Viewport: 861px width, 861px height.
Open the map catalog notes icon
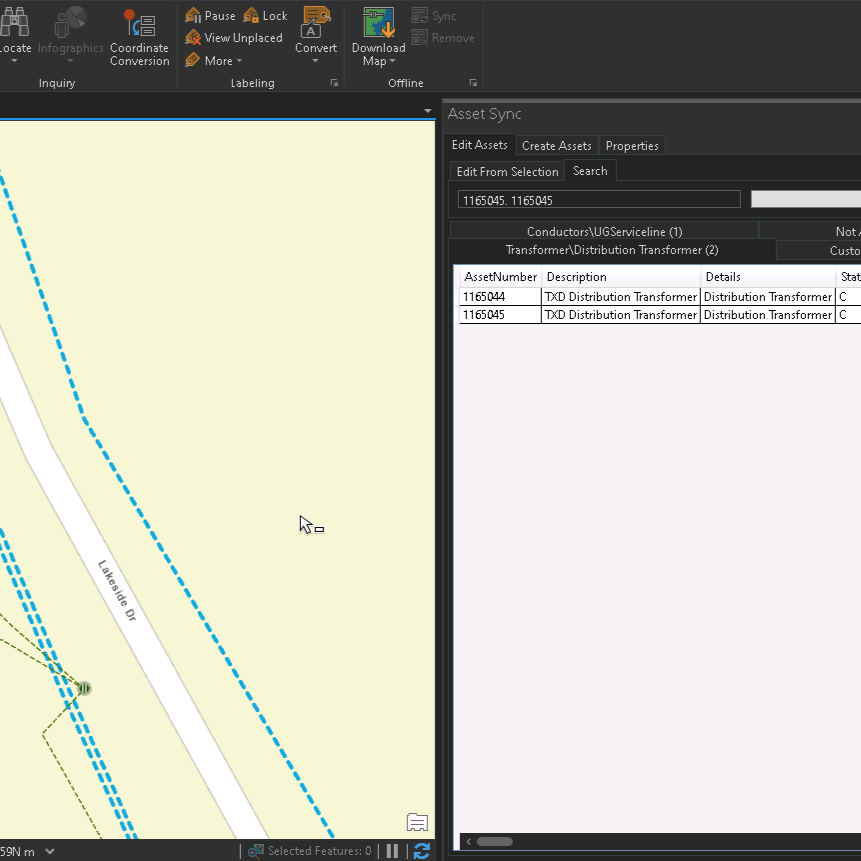point(417,822)
